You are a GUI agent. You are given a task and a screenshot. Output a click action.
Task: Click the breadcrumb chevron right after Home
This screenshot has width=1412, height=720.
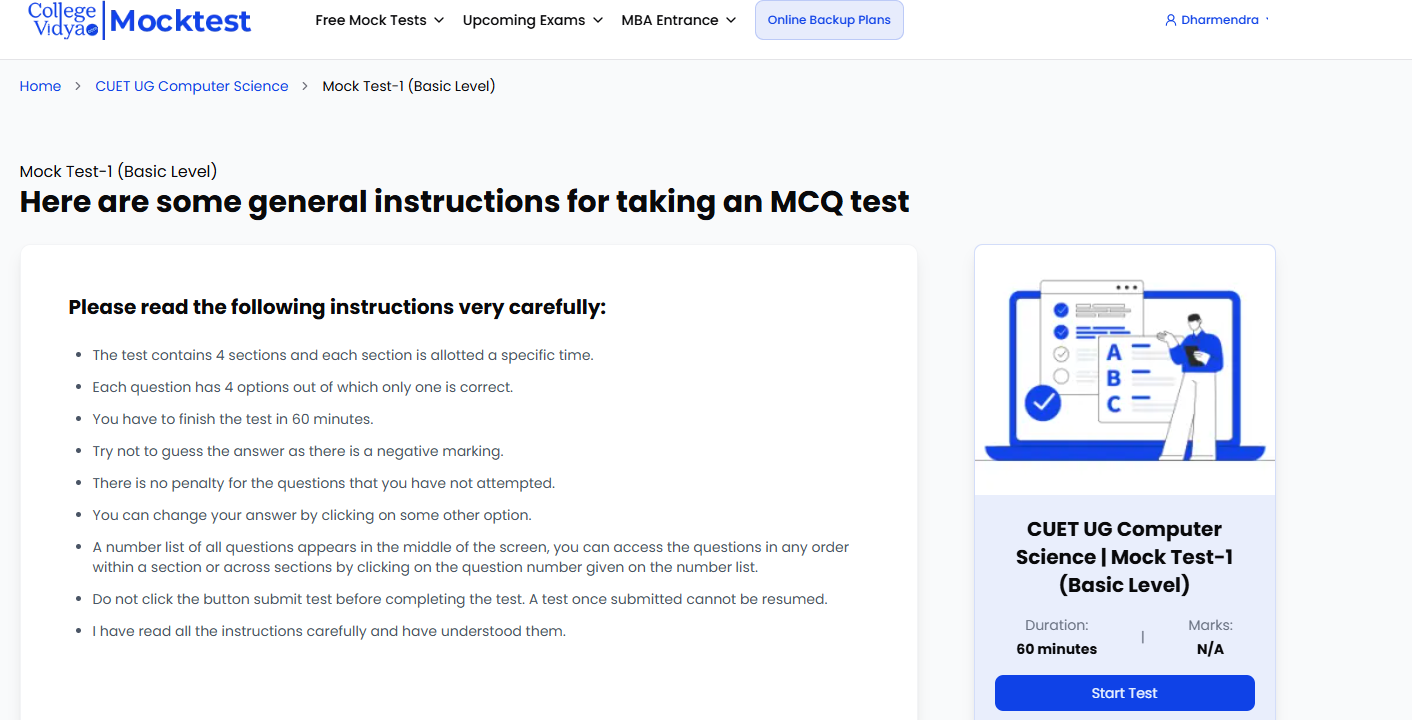(x=78, y=87)
